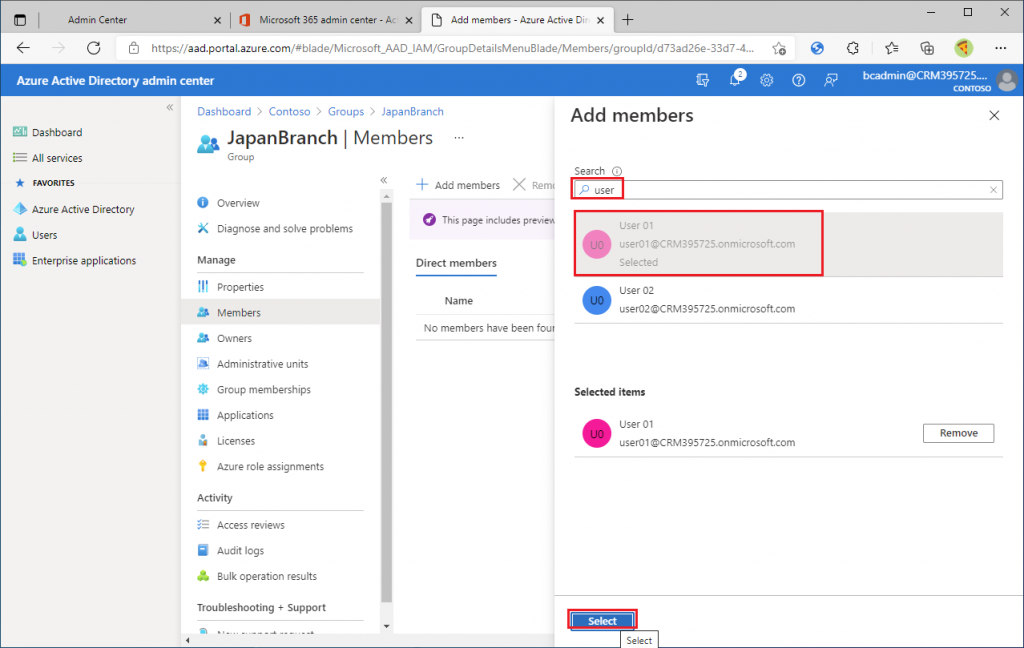The width and height of the screenshot is (1024, 648).
Task: Open Administrative units item
Action: coord(263,364)
